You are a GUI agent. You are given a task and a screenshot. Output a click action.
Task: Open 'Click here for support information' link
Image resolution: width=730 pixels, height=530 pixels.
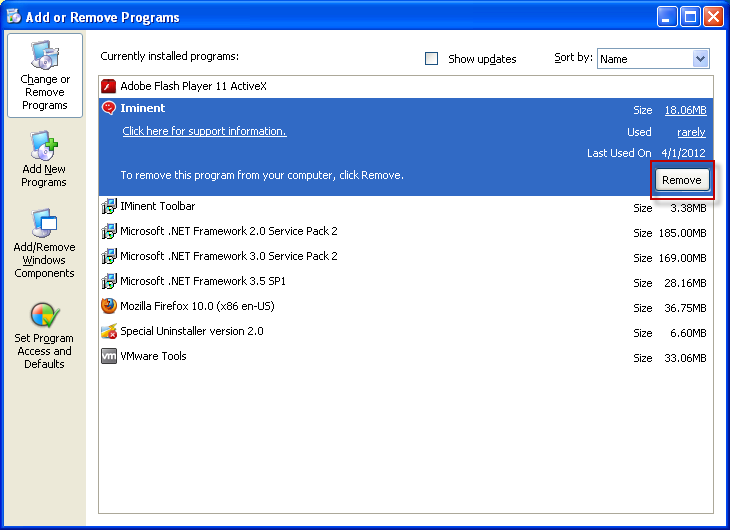pos(204,131)
